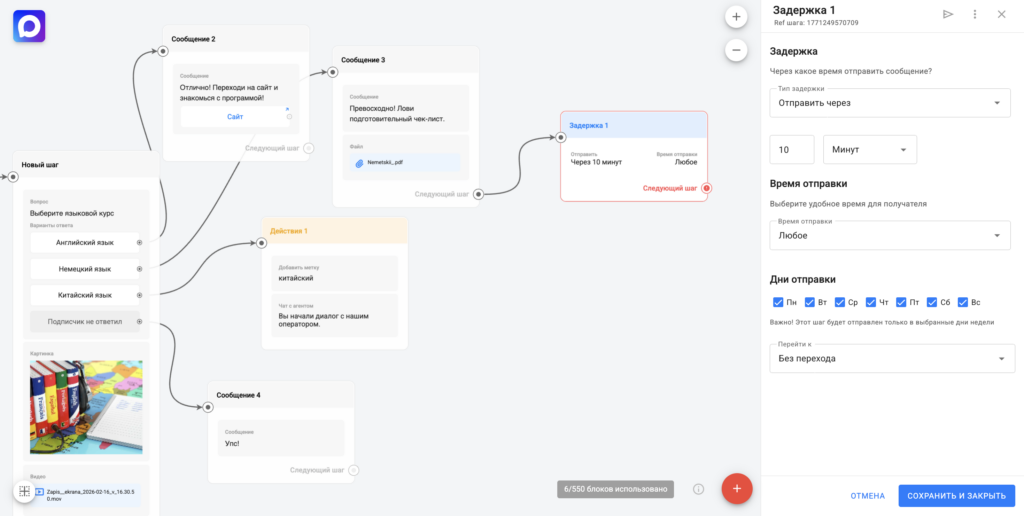Click the grid layout icon bottom left
This screenshot has width=1024, height=516.
tap(25, 492)
